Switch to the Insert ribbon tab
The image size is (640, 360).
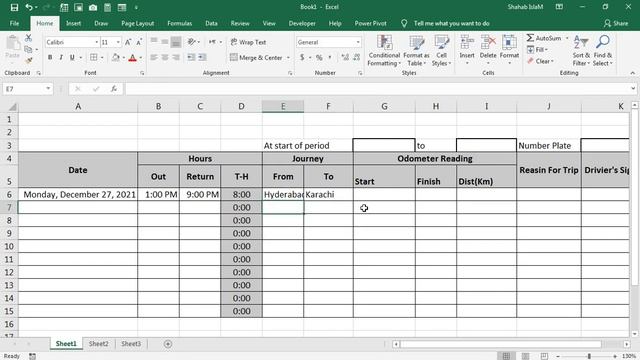tap(73, 23)
